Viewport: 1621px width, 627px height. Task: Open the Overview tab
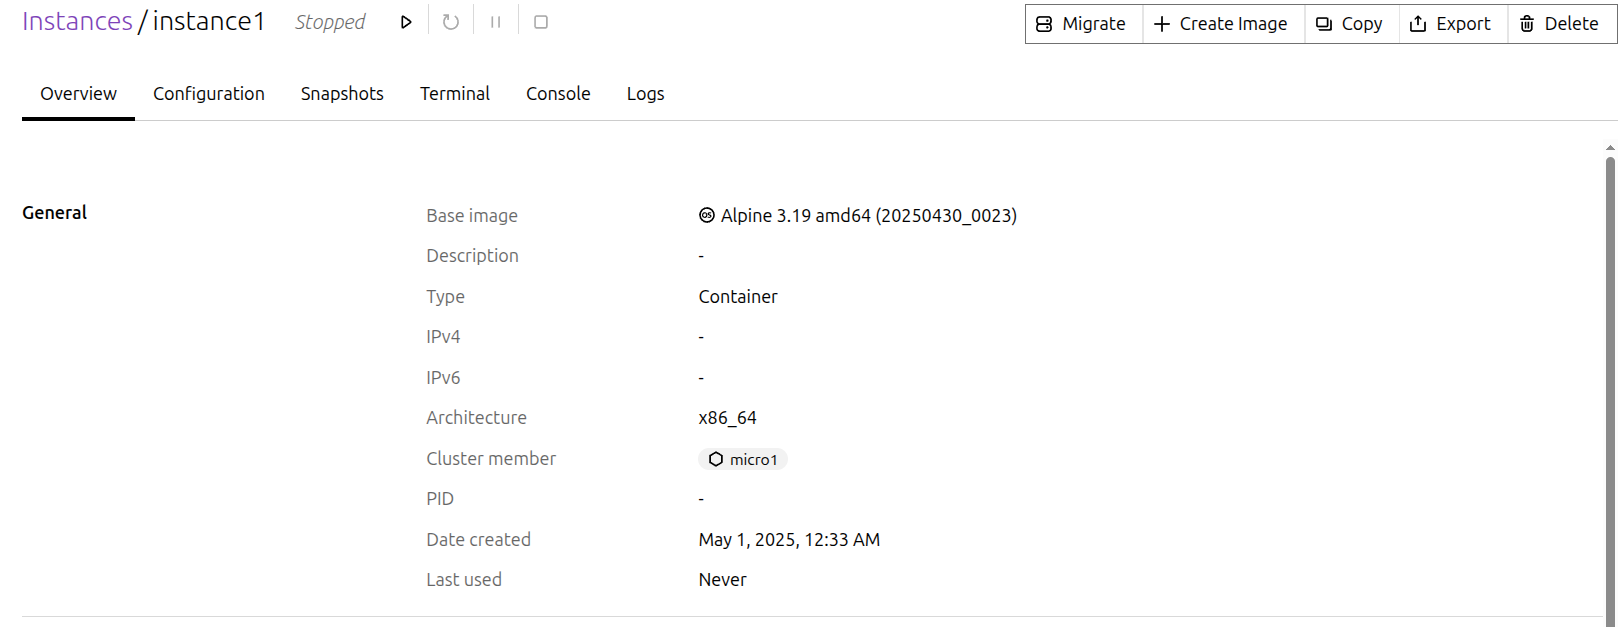[78, 94]
